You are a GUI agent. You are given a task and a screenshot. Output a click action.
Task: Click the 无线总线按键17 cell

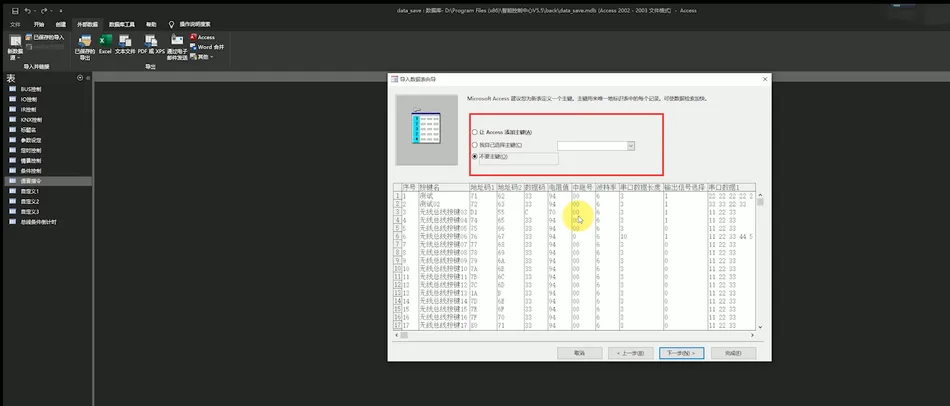point(443,325)
